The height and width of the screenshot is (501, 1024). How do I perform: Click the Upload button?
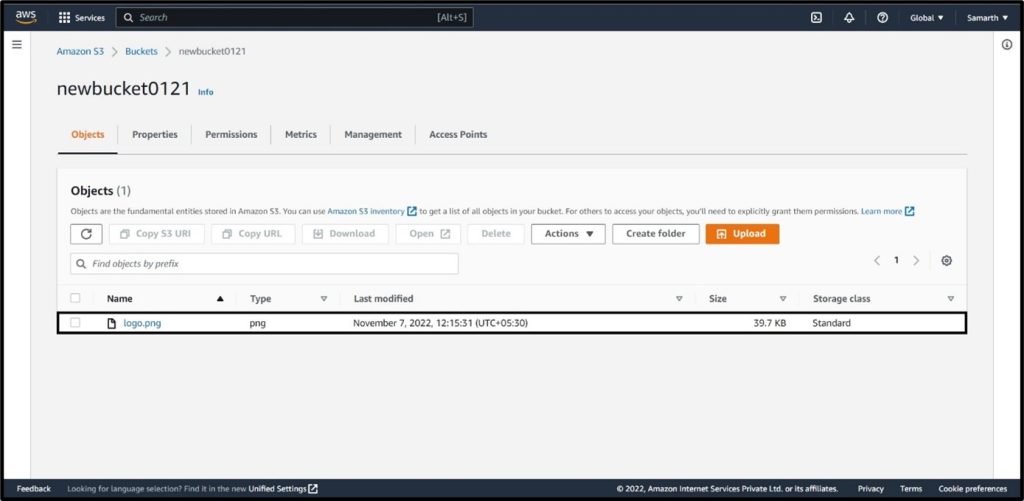(x=743, y=234)
